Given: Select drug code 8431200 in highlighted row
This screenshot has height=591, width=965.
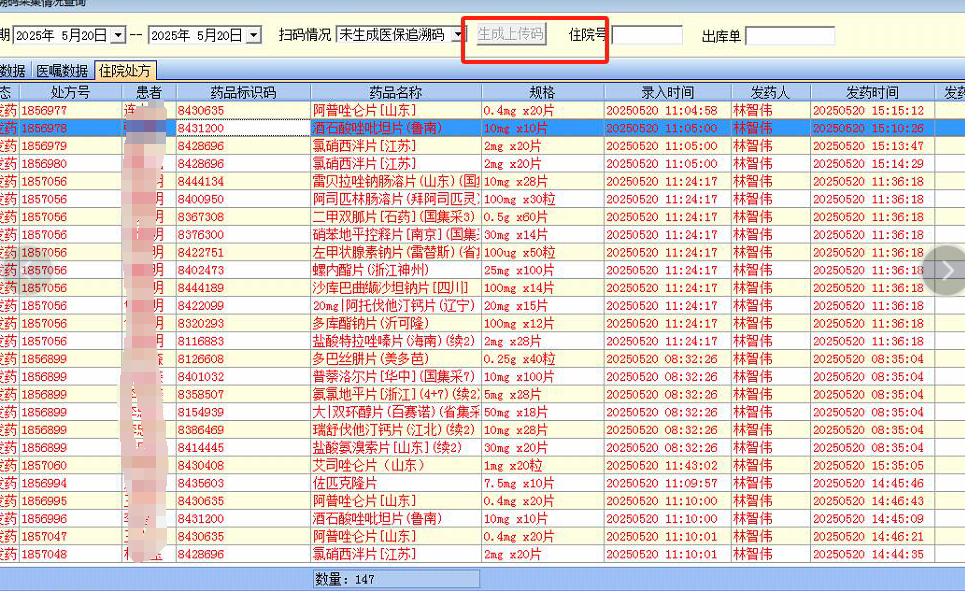Looking at the screenshot, I should pyautogui.click(x=243, y=128).
